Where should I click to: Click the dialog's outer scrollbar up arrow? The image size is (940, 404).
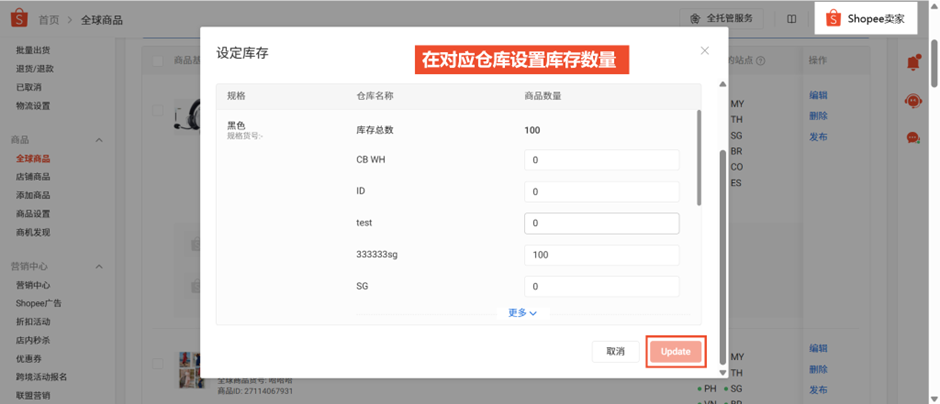tap(722, 84)
